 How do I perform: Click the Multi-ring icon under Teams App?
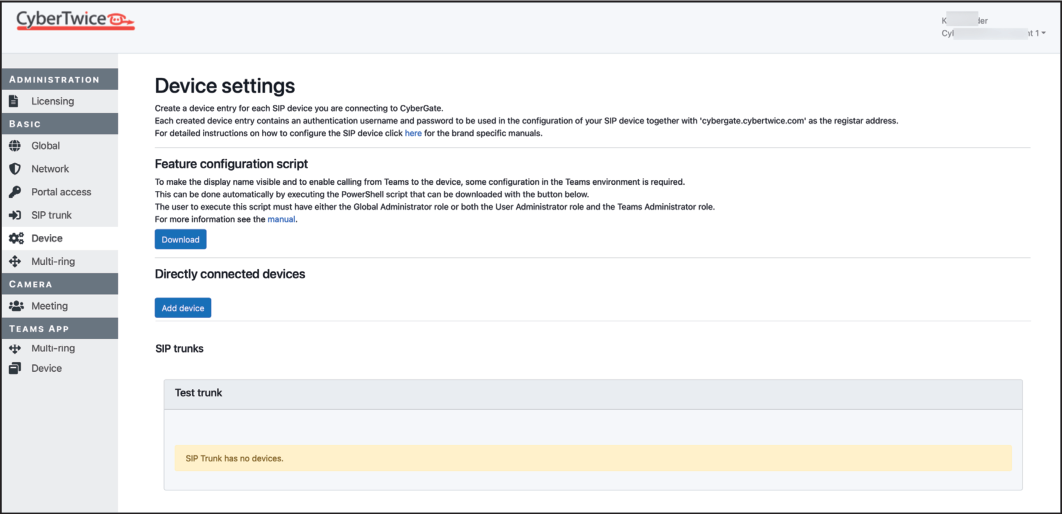click(x=14, y=349)
